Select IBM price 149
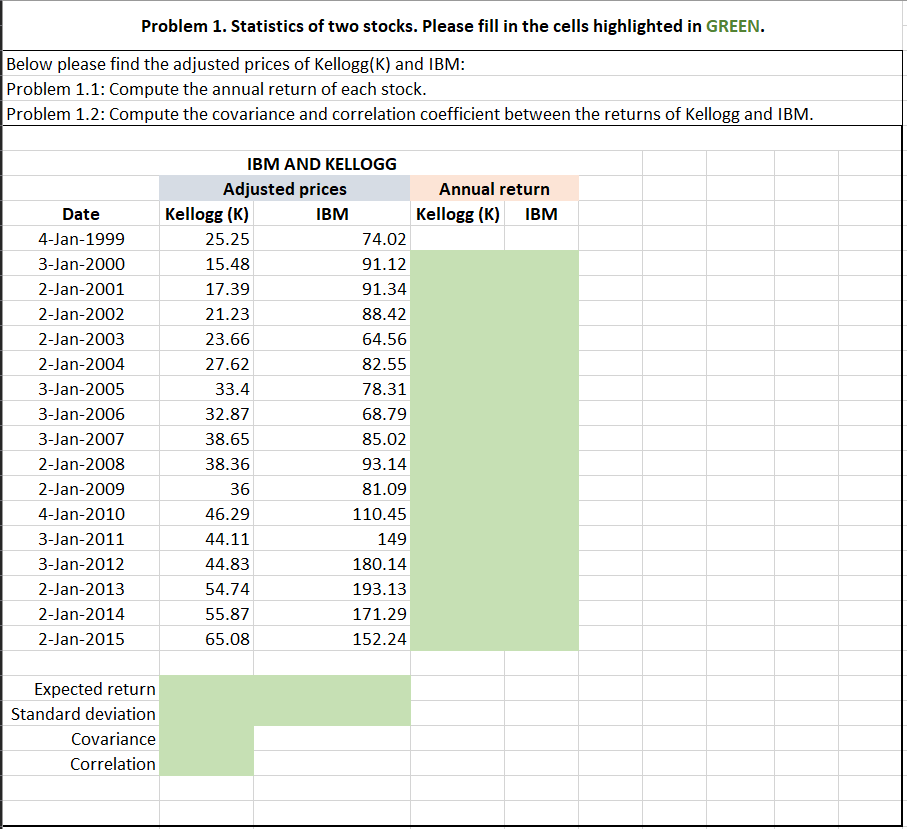 coord(332,538)
